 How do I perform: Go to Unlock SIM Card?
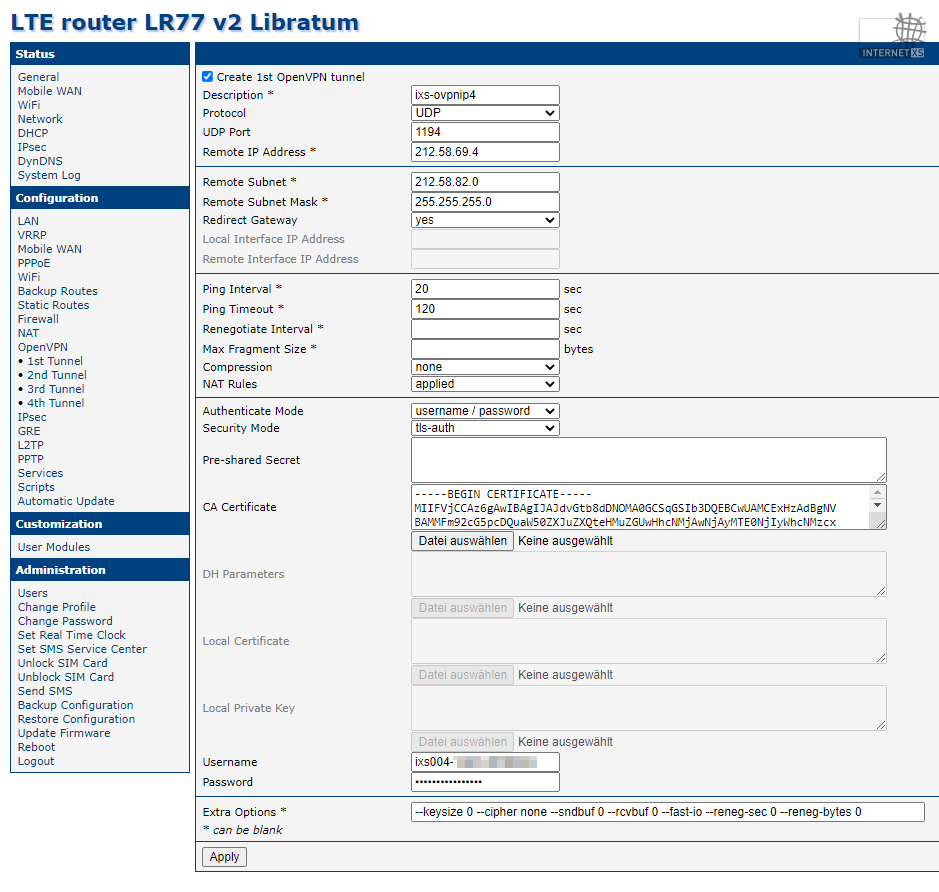tap(62, 663)
